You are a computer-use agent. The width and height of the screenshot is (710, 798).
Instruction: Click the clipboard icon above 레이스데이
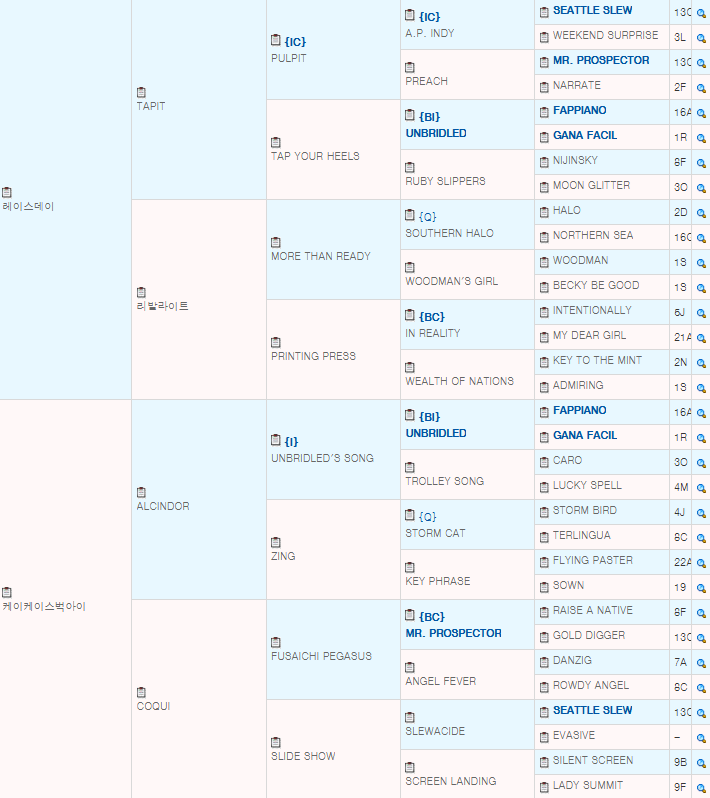(7, 192)
